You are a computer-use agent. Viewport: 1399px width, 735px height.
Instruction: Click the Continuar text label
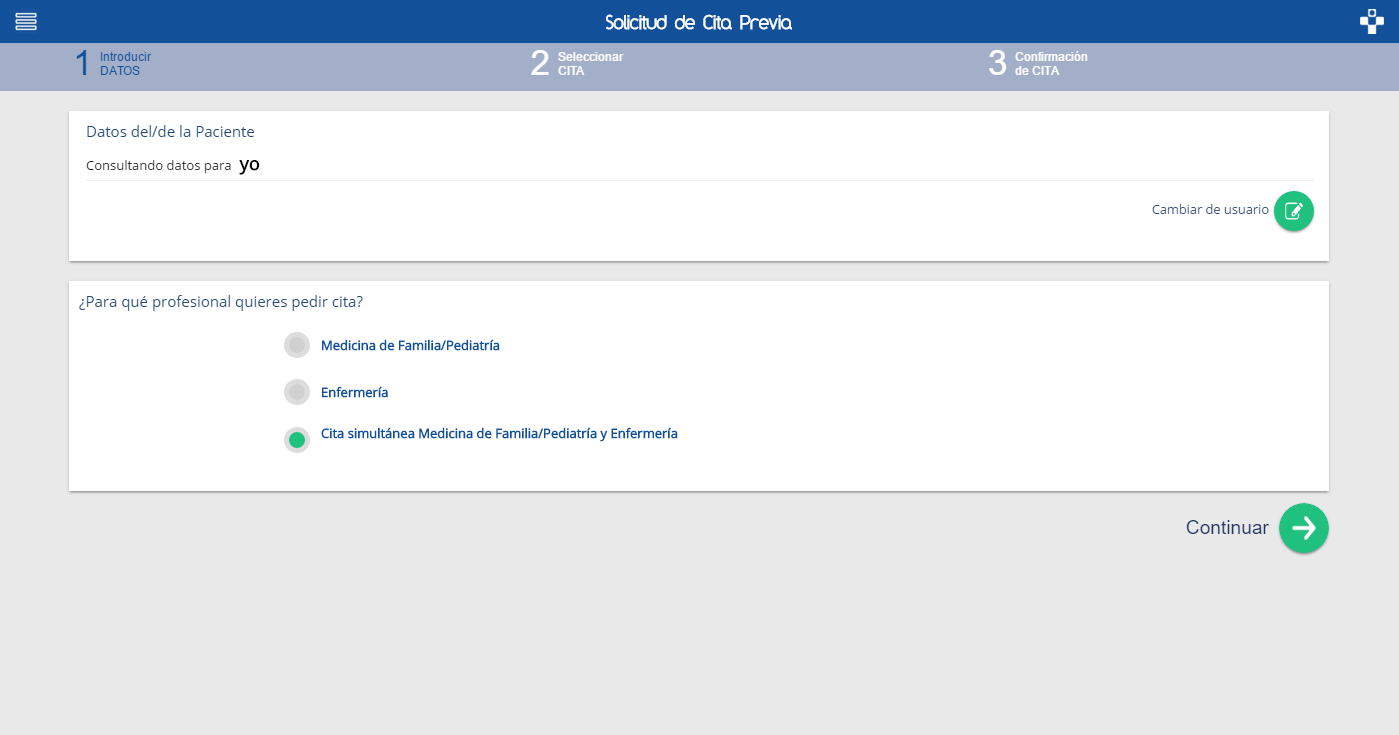tap(1227, 528)
